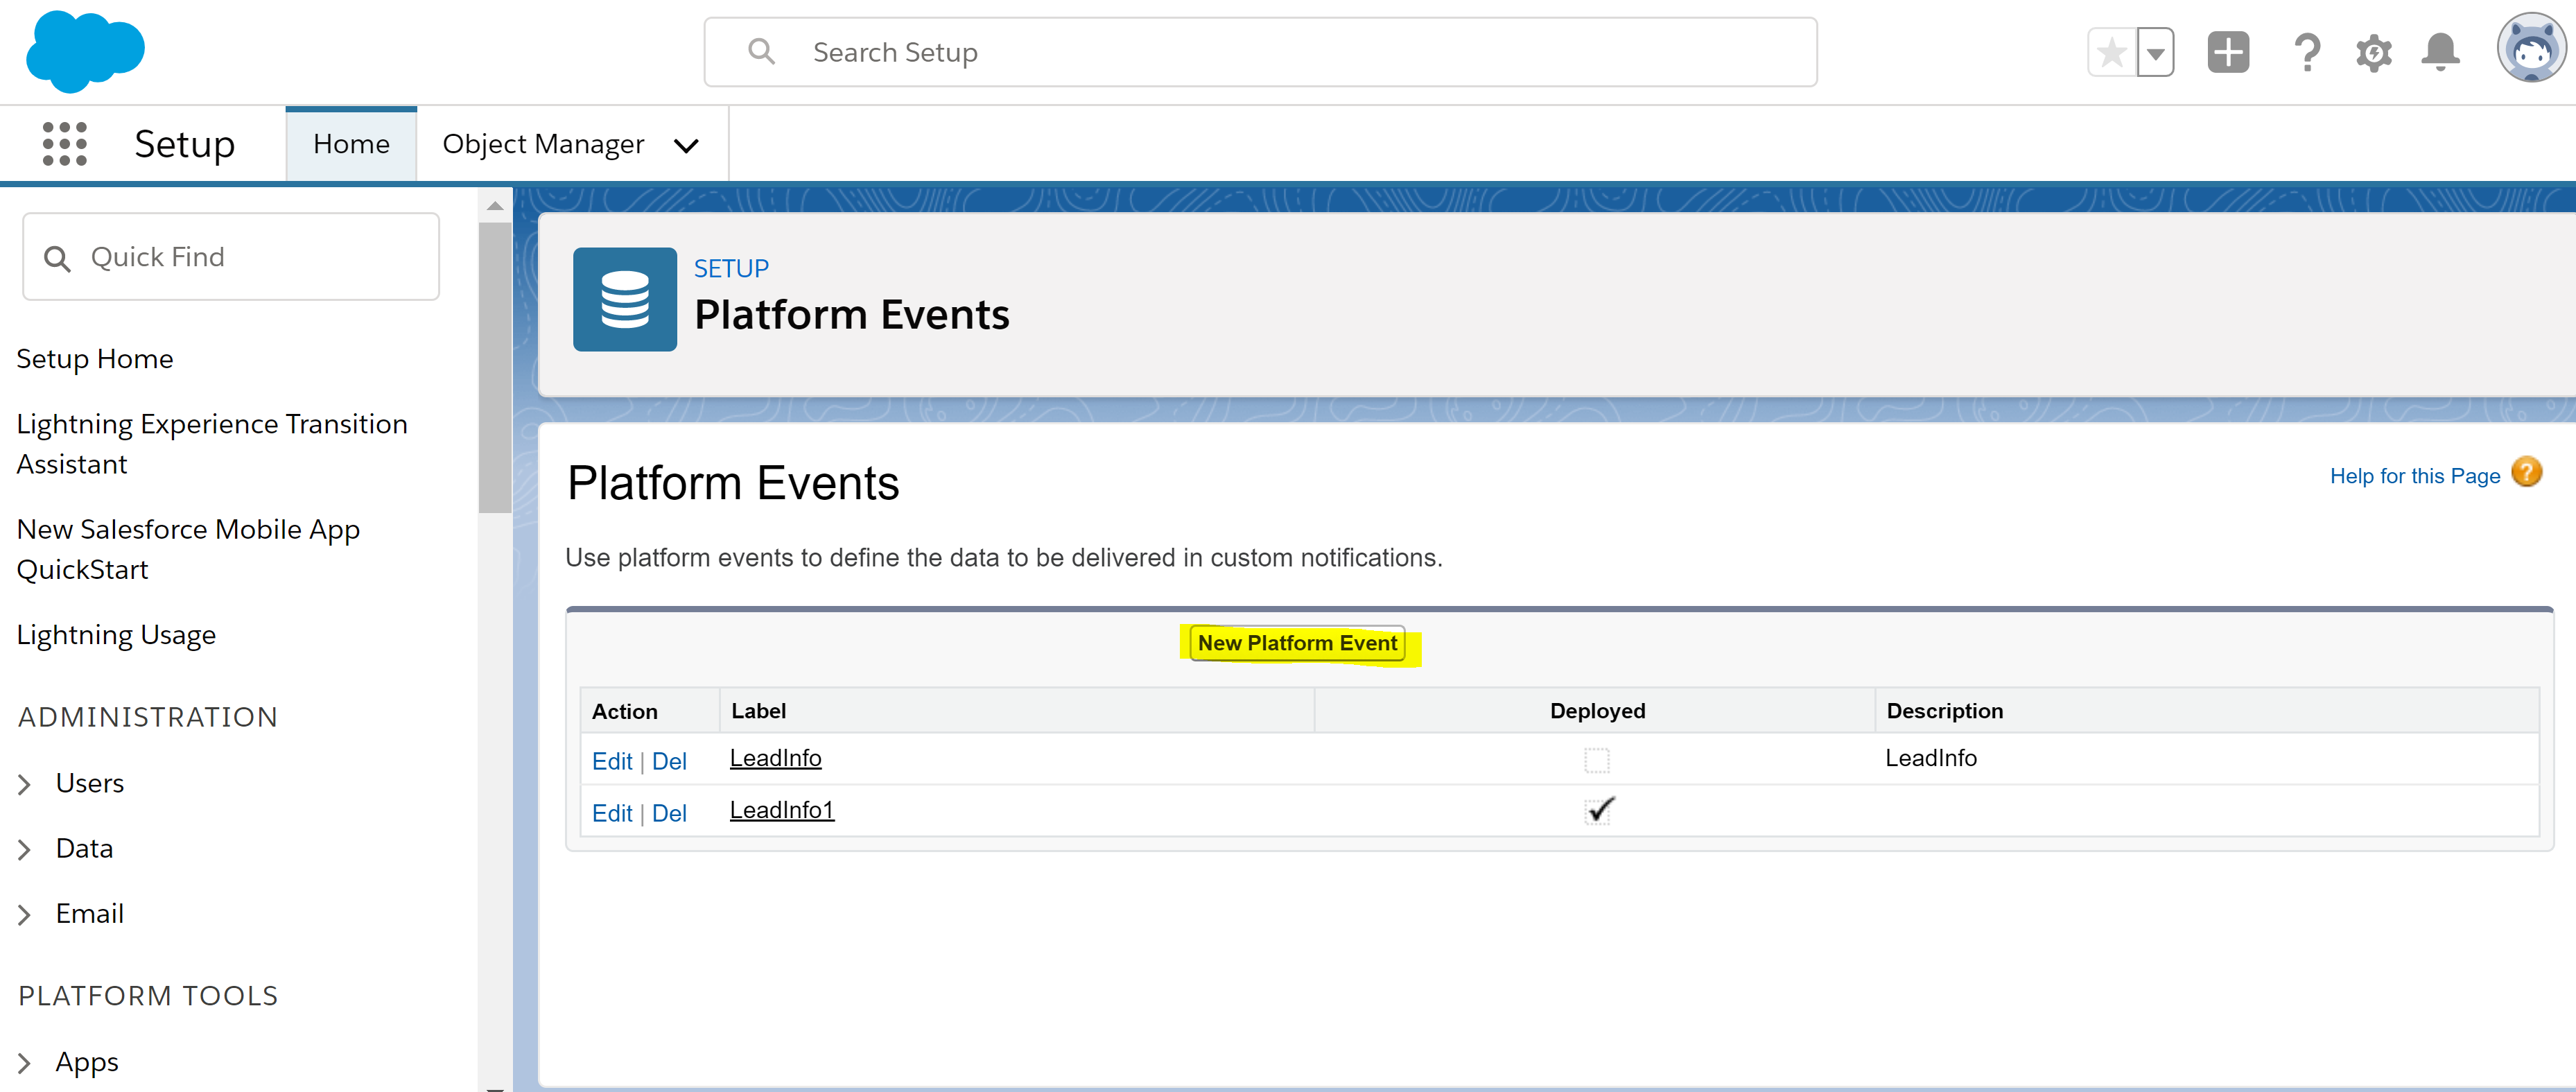2576x1092 pixels.
Task: Click the ADMINISTRATION section heading
Action: 148,717
